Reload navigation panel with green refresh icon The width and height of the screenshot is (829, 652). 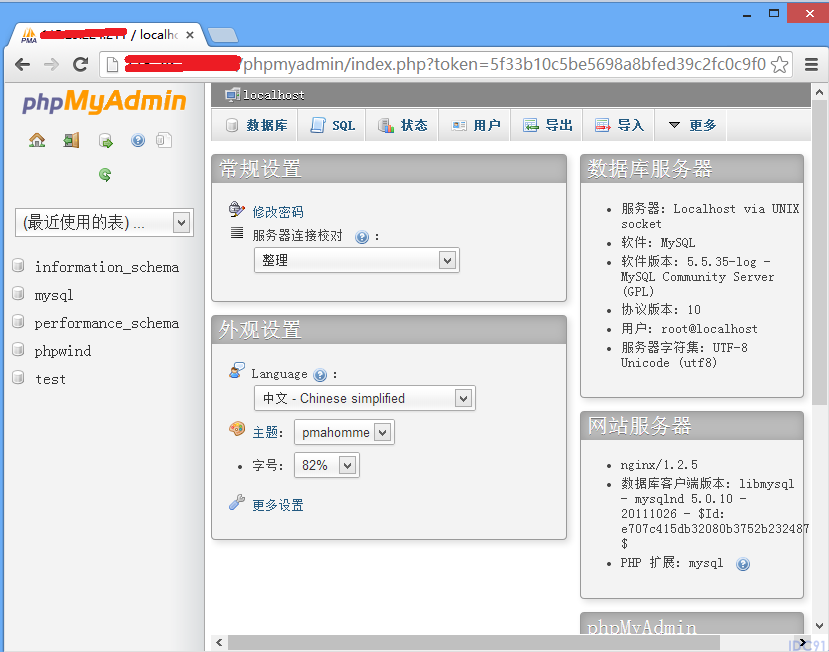pyautogui.click(x=105, y=175)
